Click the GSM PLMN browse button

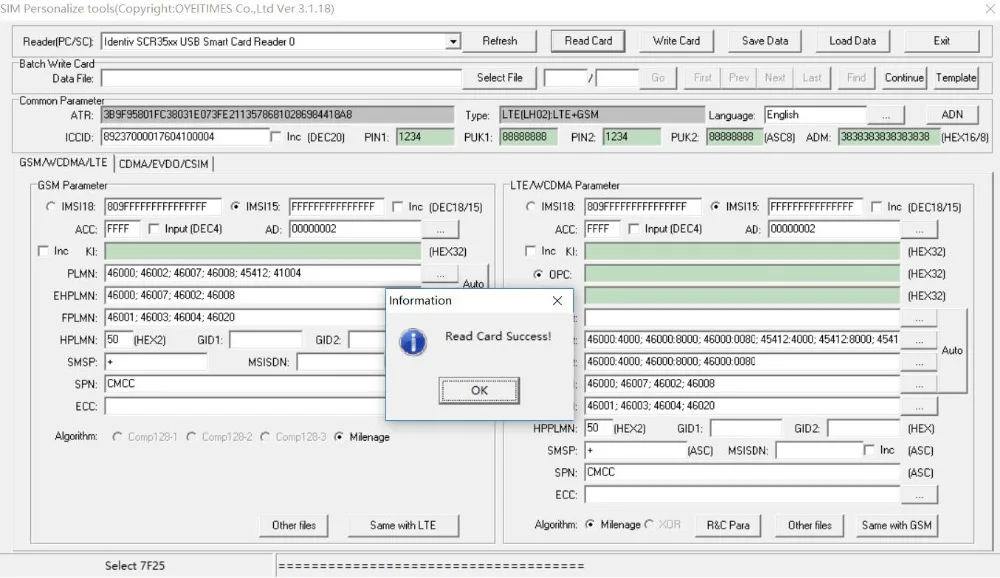point(440,274)
